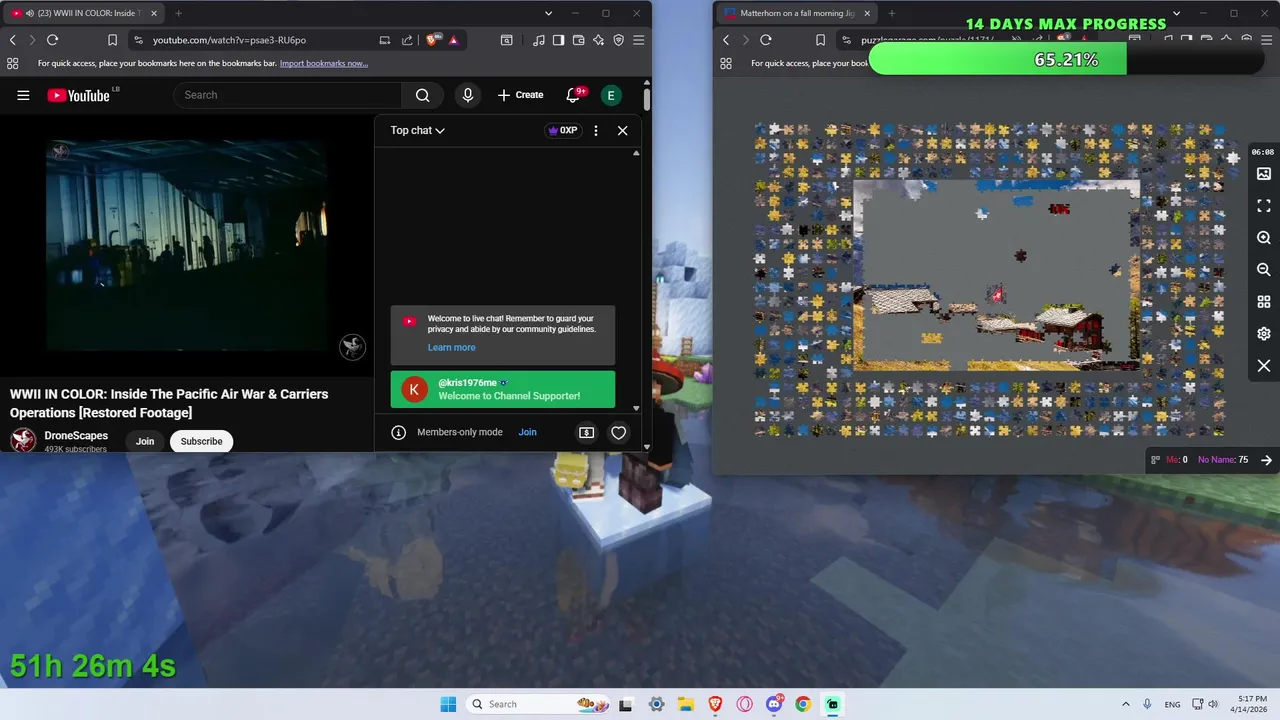This screenshot has width=1280, height=720.
Task: Open the DroneScapes channel avatar
Action: click(x=23, y=441)
